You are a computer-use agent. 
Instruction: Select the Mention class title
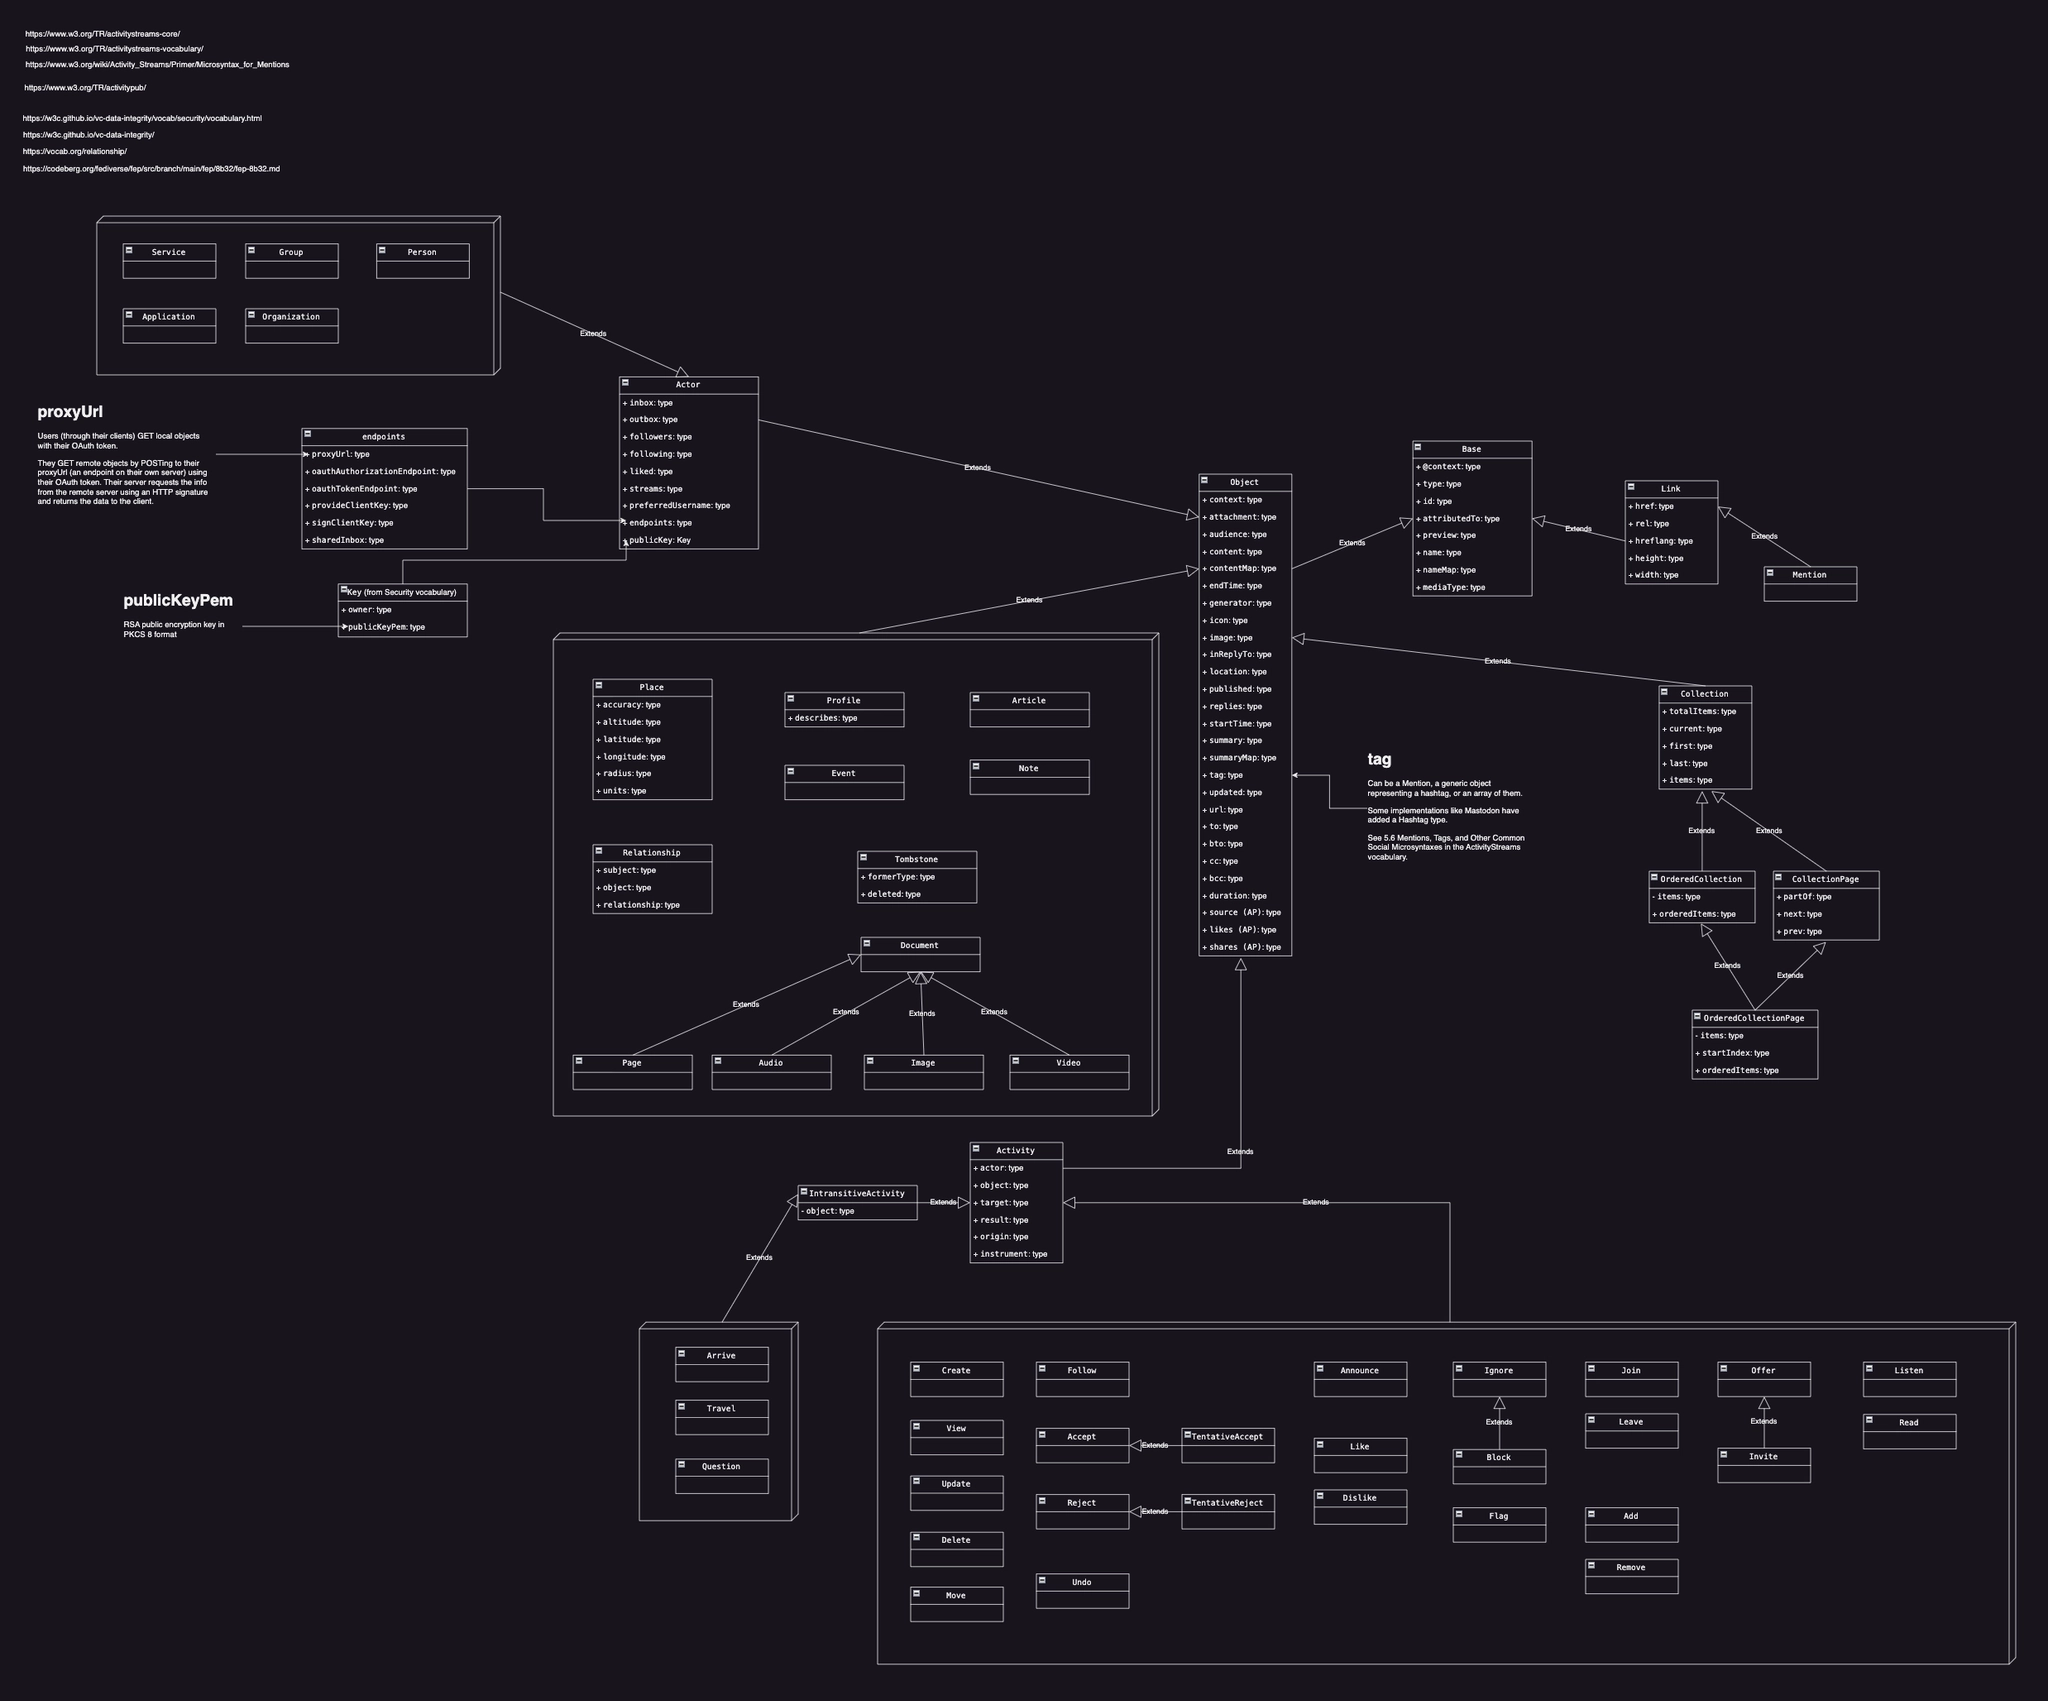(1809, 575)
